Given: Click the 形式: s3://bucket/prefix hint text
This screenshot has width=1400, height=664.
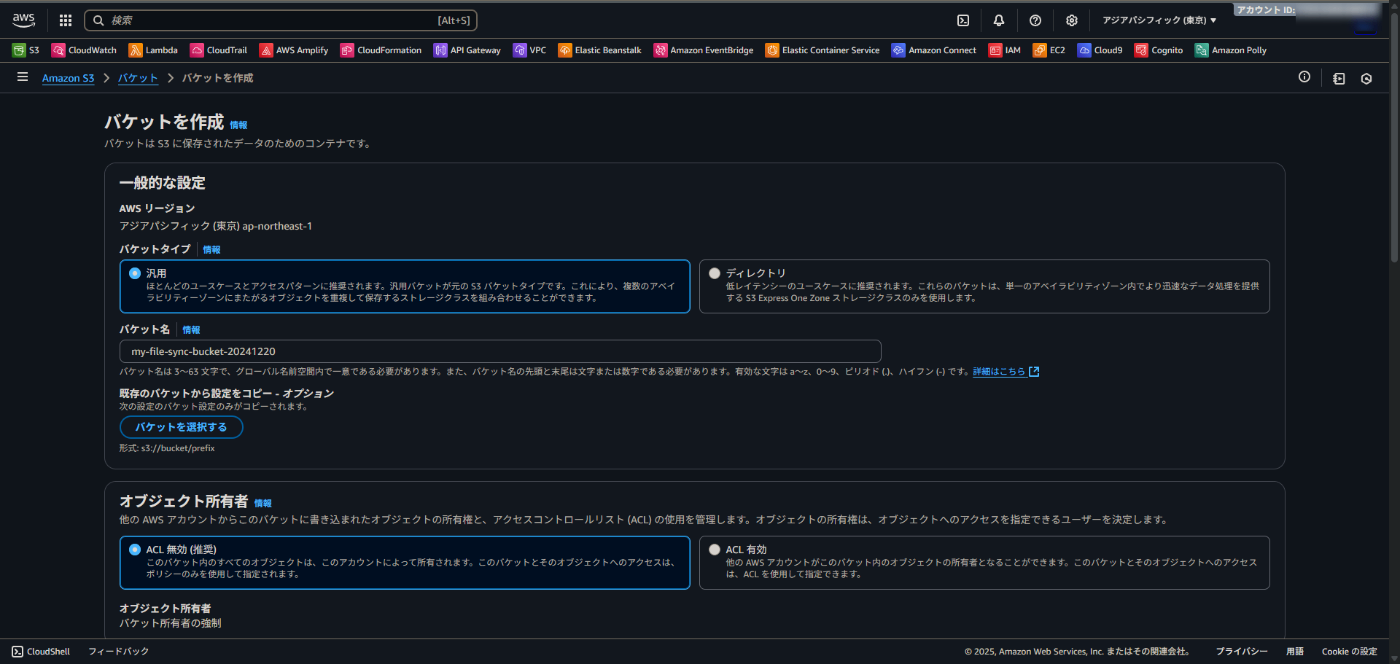Looking at the screenshot, I should click(x=167, y=448).
